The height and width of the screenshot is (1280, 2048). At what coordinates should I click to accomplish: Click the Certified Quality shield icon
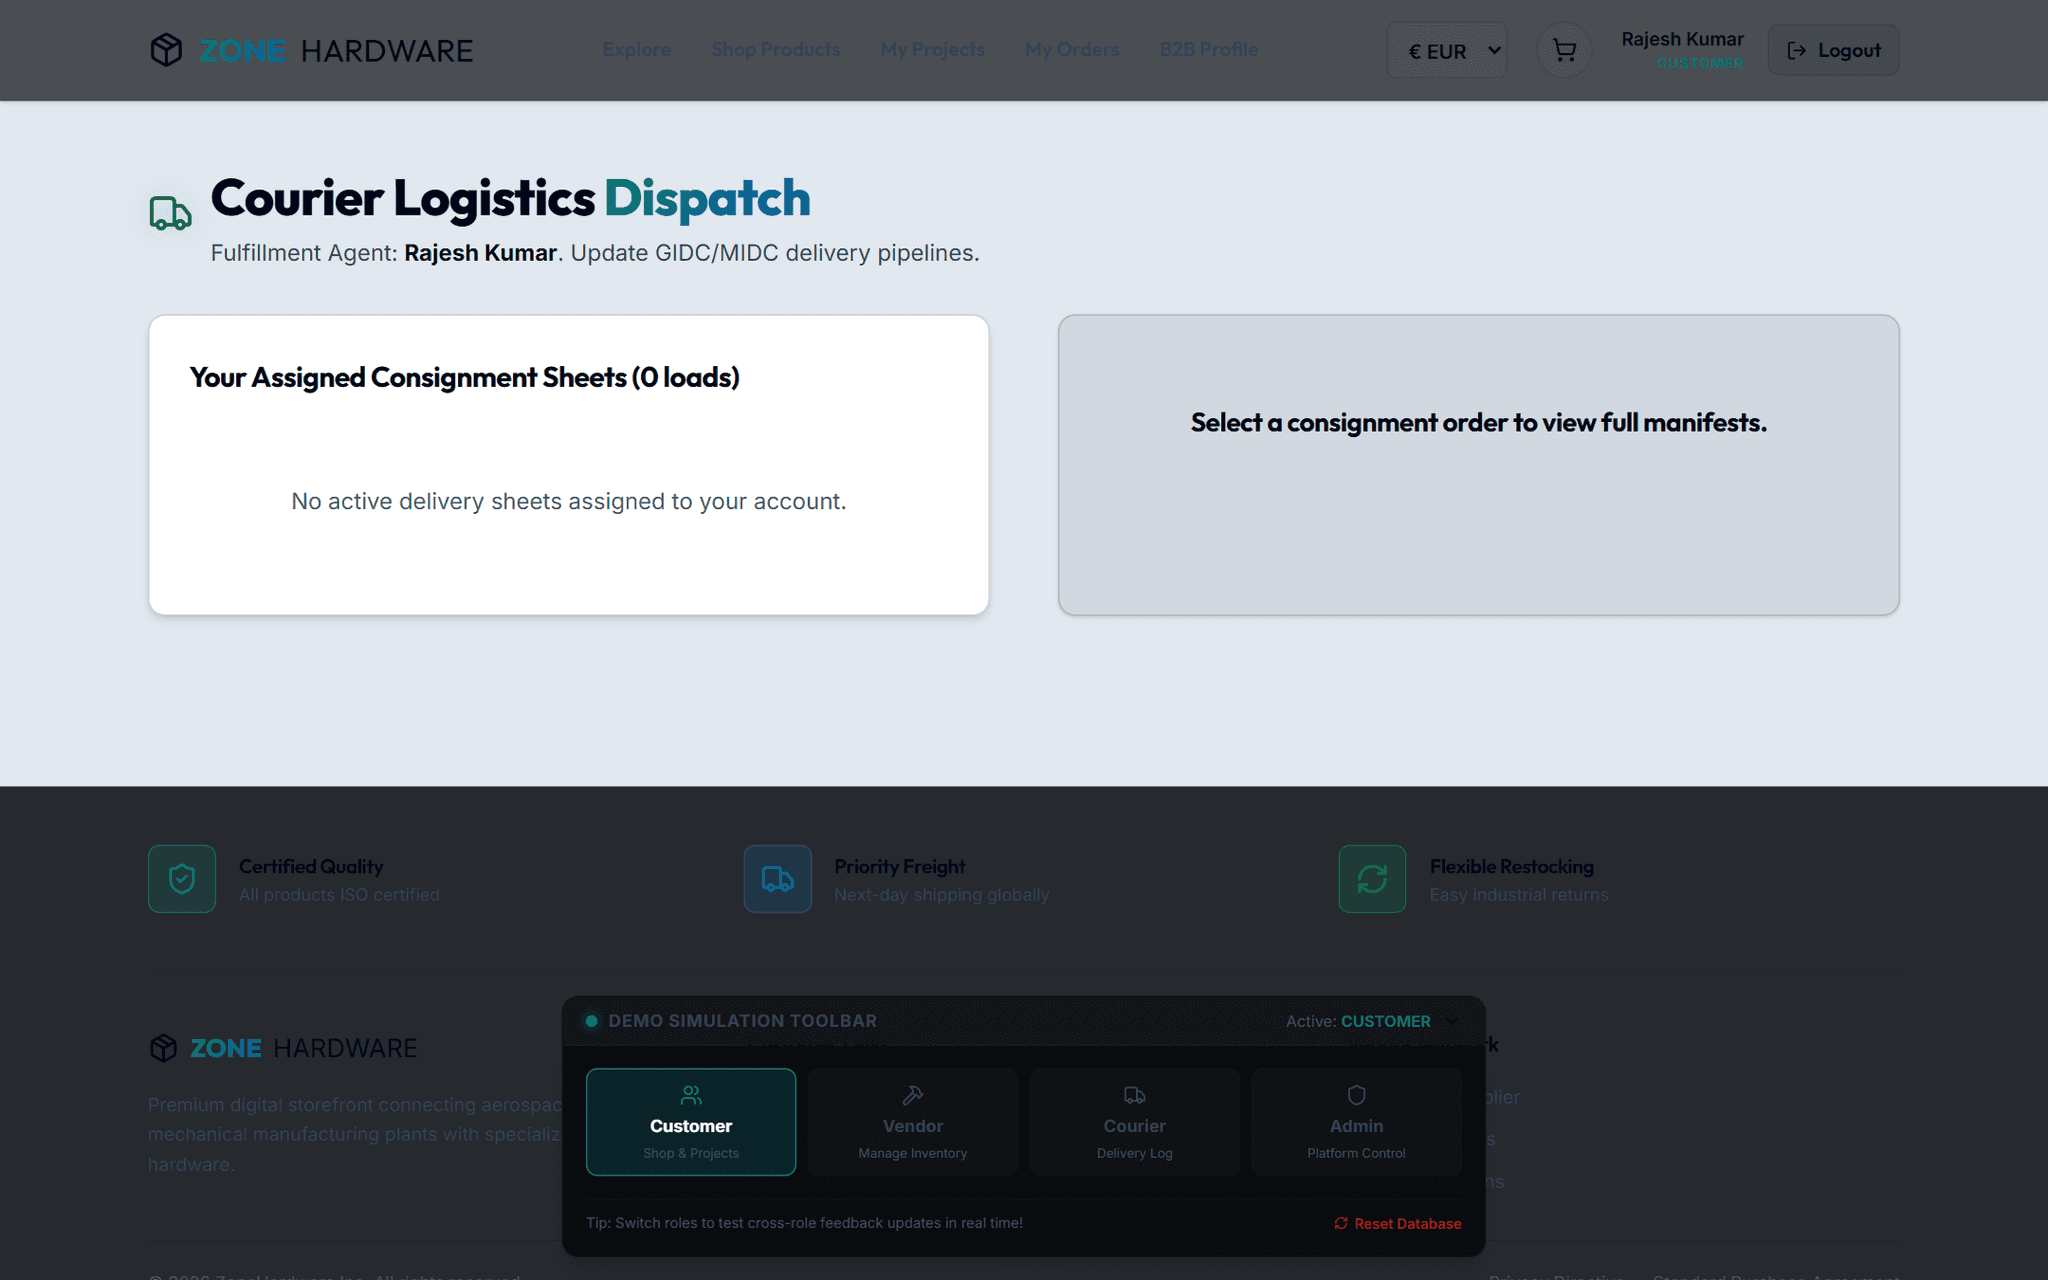[182, 879]
